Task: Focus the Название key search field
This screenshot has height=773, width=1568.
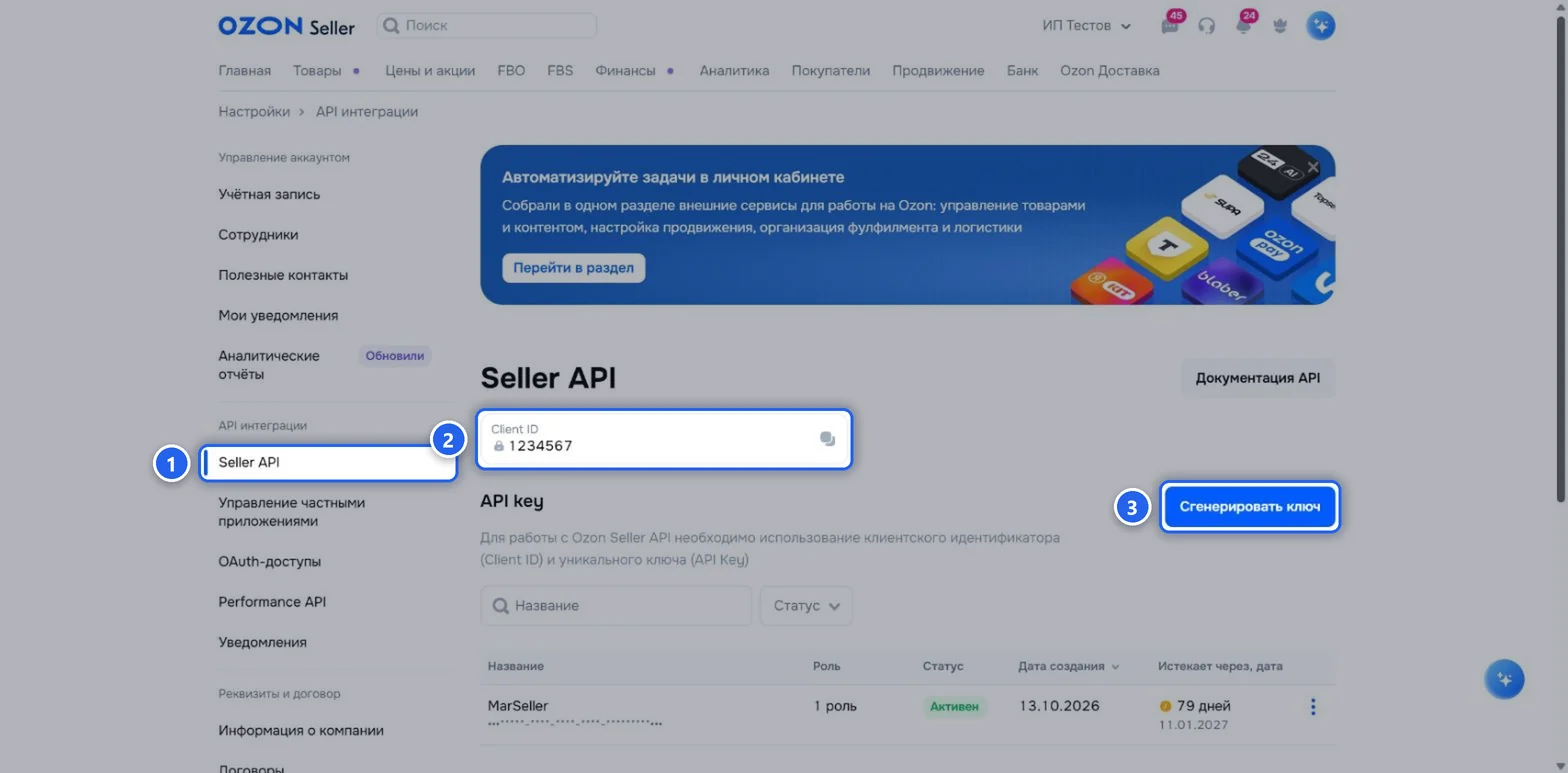Action: click(x=616, y=606)
